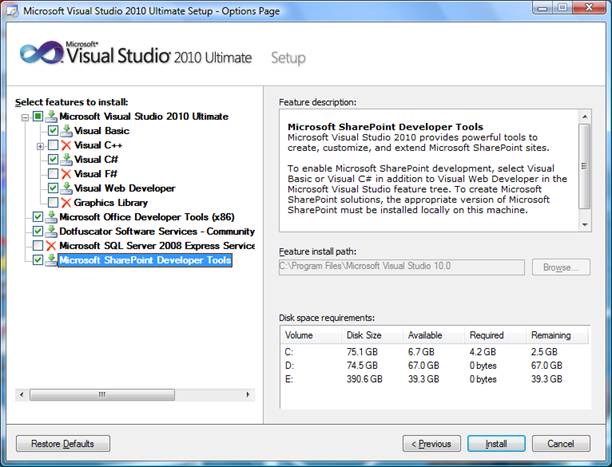Select the Visual C++ feature label
Viewport: 612px width, 467px height.
(x=98, y=145)
